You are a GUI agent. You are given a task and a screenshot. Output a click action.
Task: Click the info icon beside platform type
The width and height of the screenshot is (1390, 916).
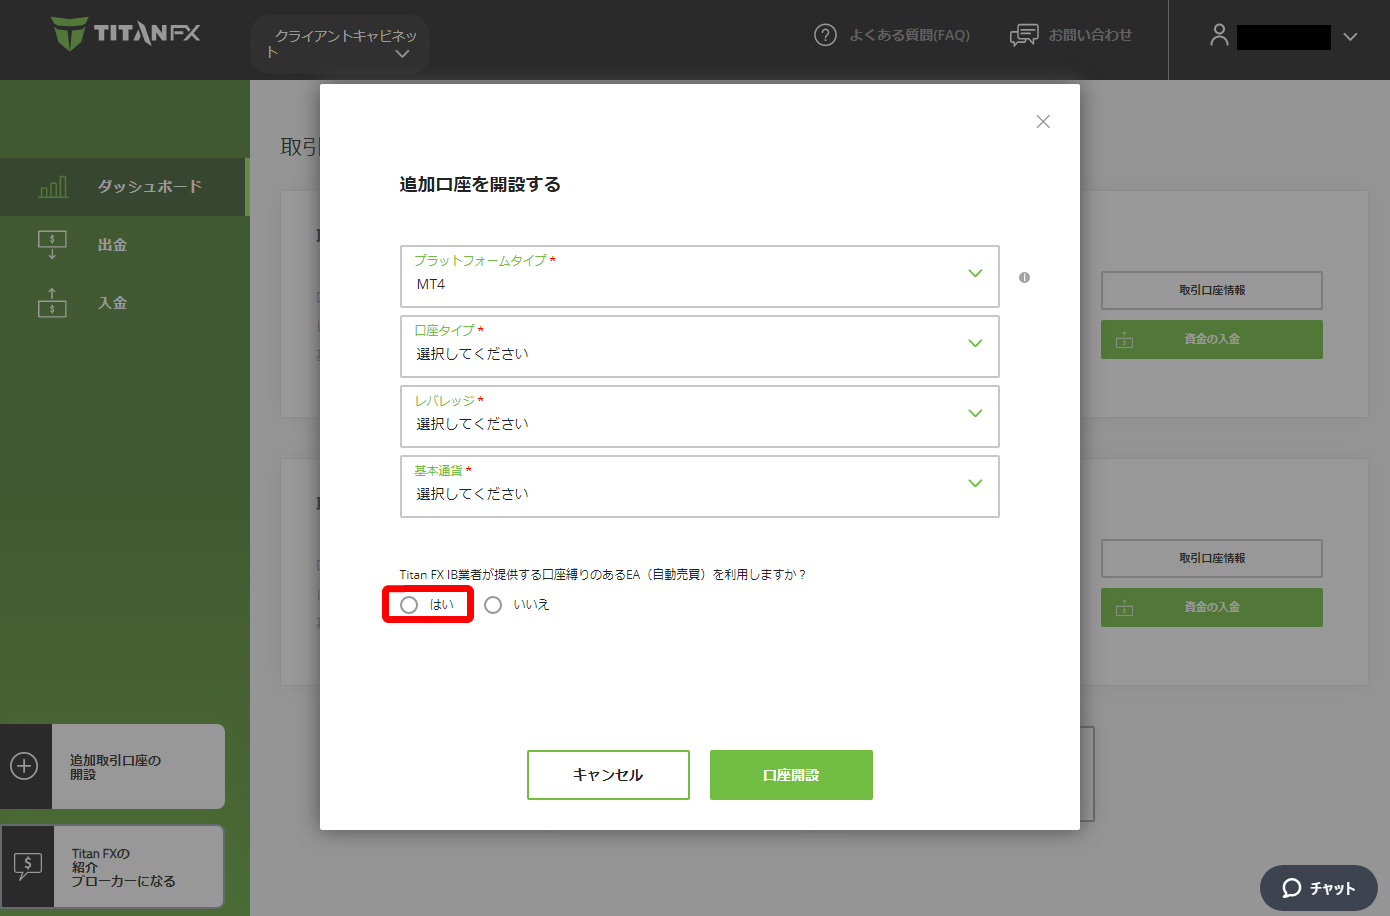pos(1024,277)
